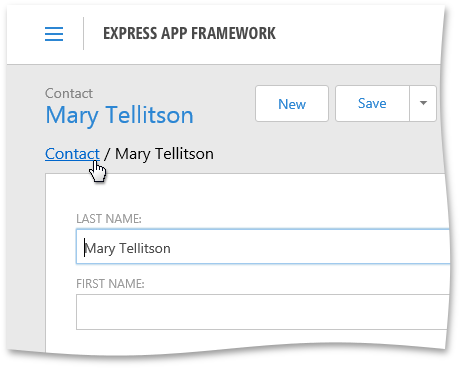This screenshot has width=464, height=371.
Task: Click Mary Tellitson in the breadcrumb
Action: (164, 154)
